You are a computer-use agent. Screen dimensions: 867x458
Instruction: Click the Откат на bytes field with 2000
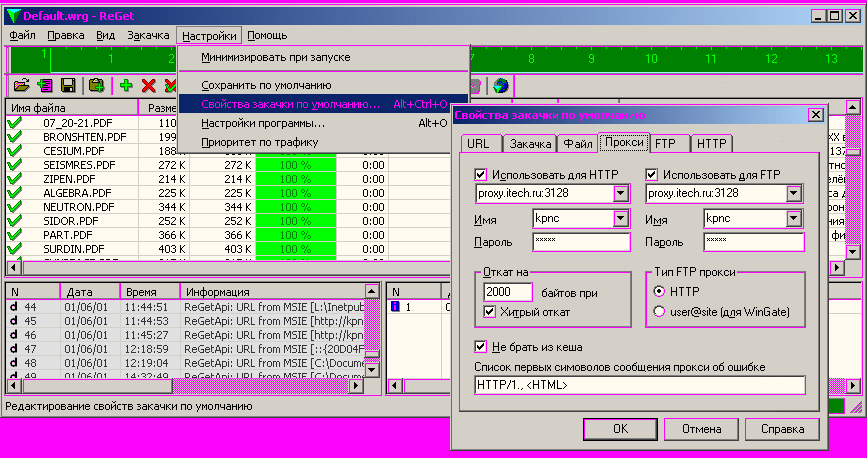pos(508,292)
